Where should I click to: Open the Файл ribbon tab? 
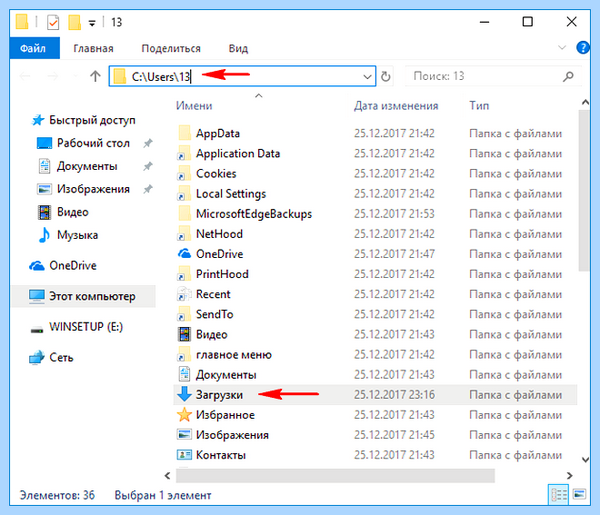(34, 48)
